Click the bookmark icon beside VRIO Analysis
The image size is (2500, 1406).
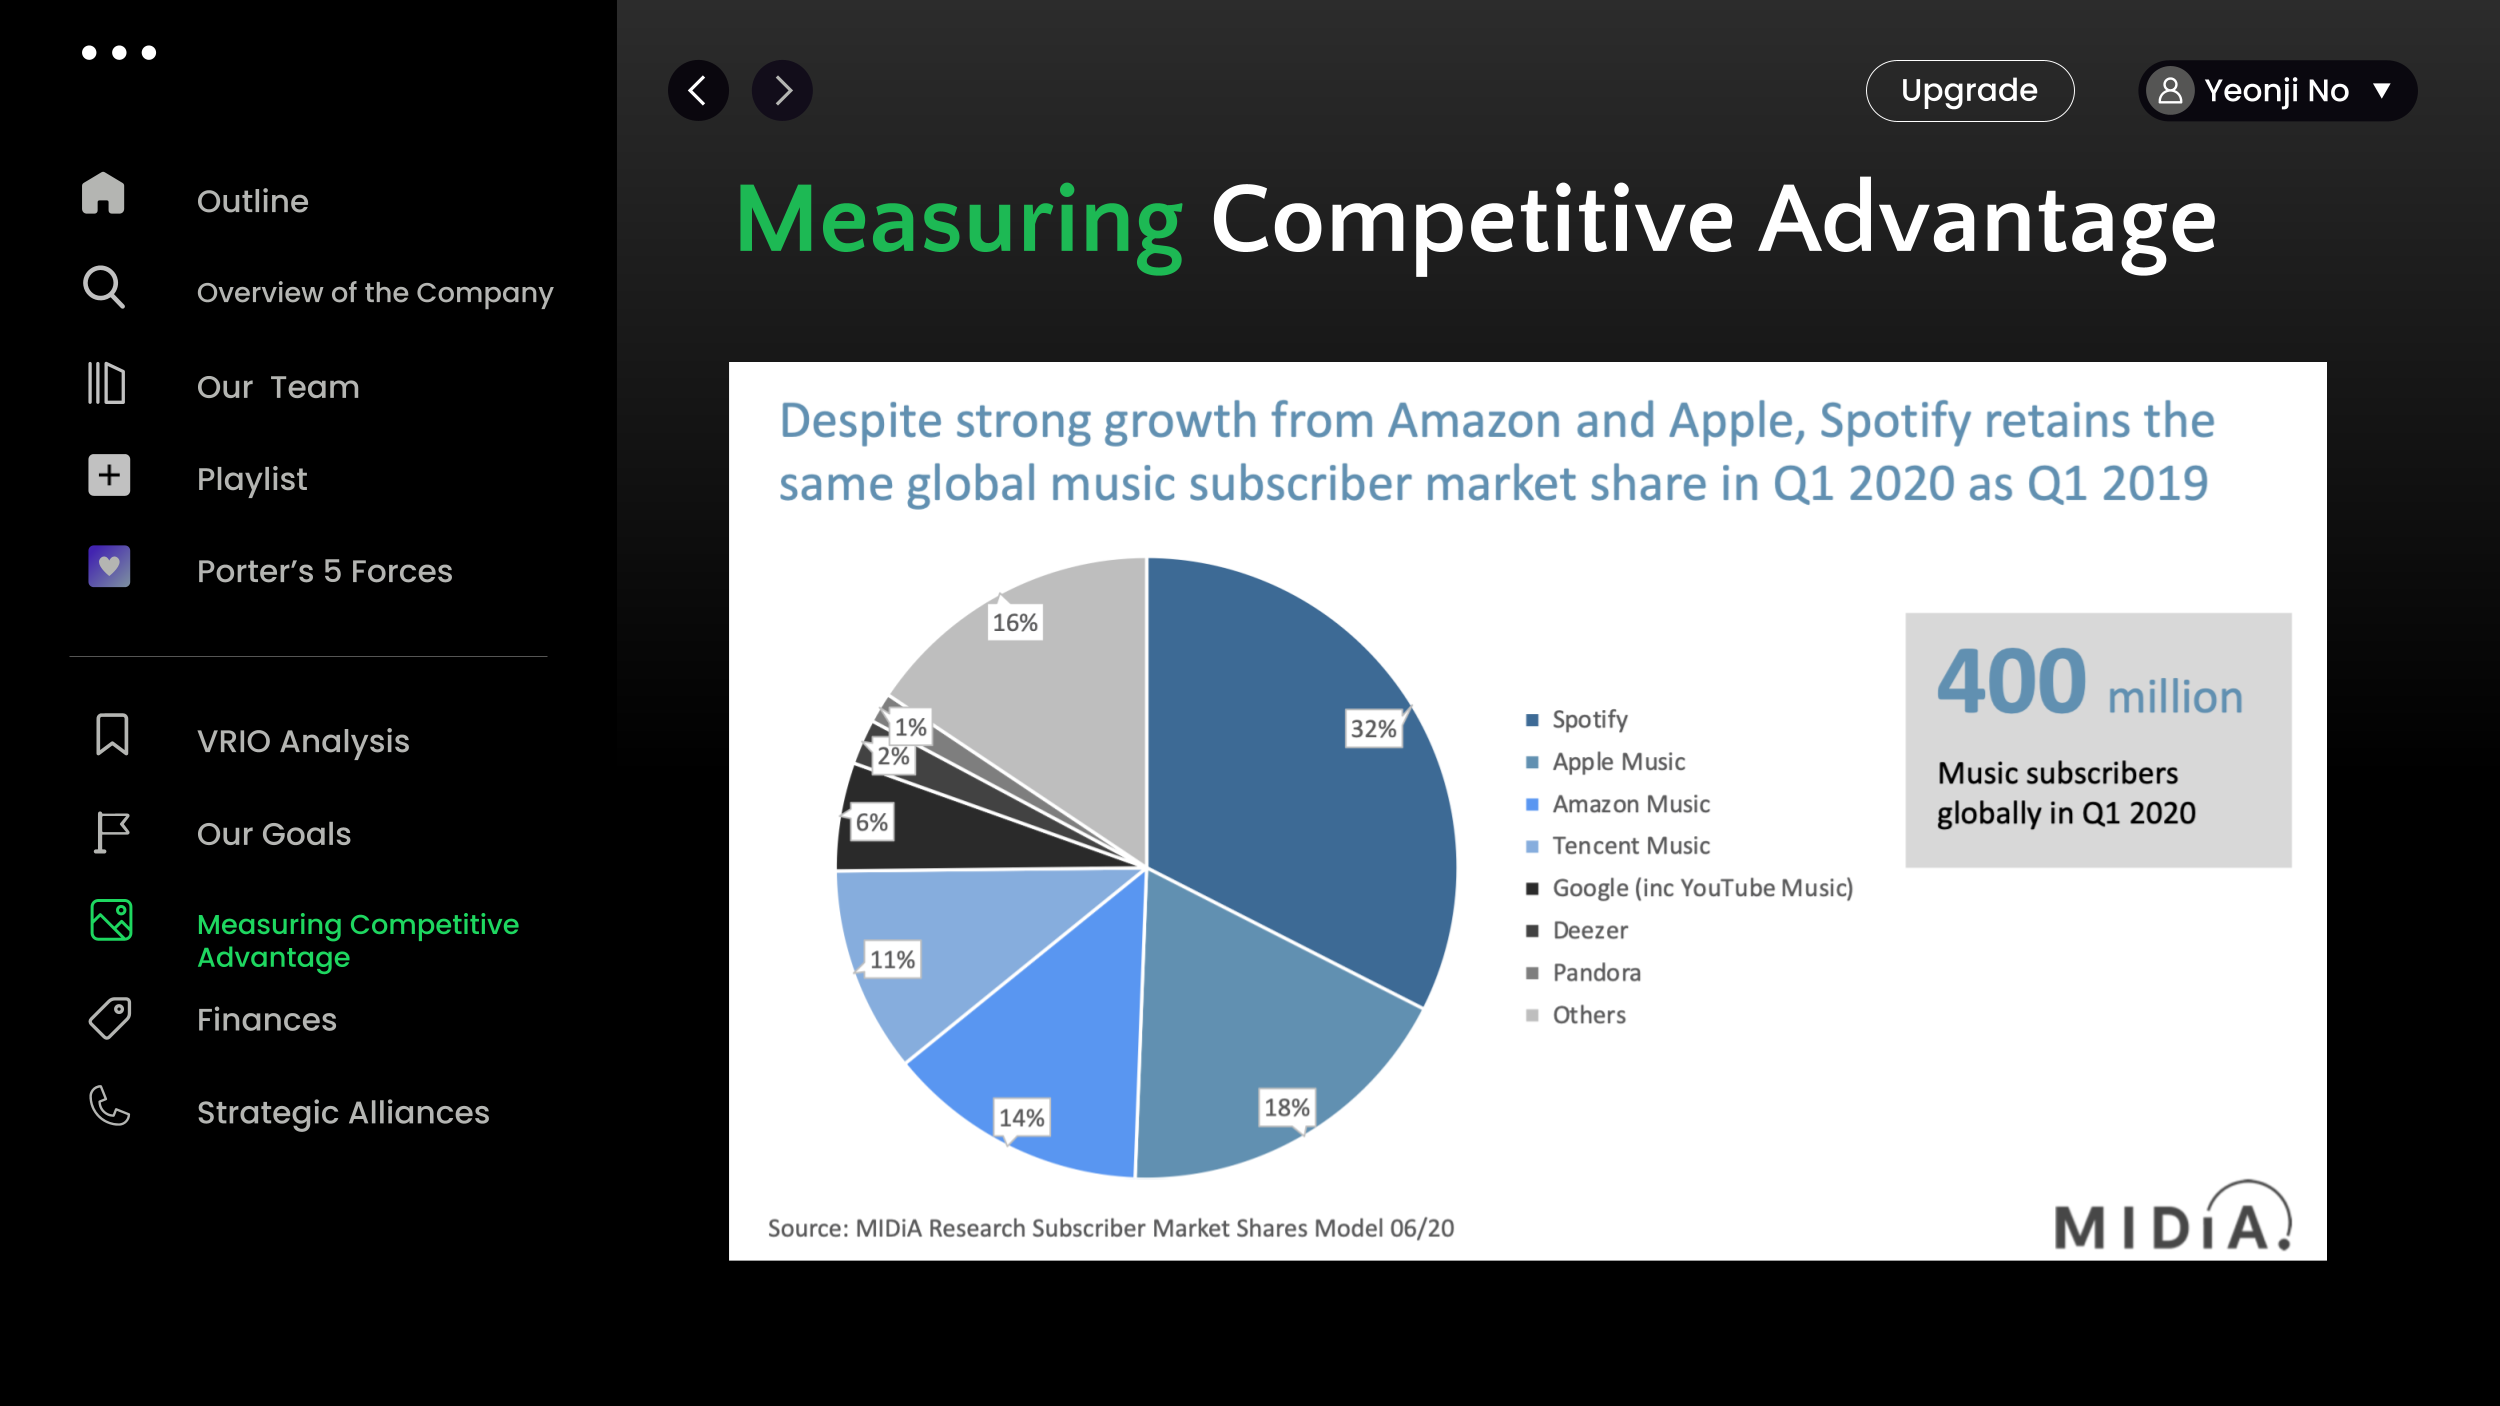click(x=112, y=734)
